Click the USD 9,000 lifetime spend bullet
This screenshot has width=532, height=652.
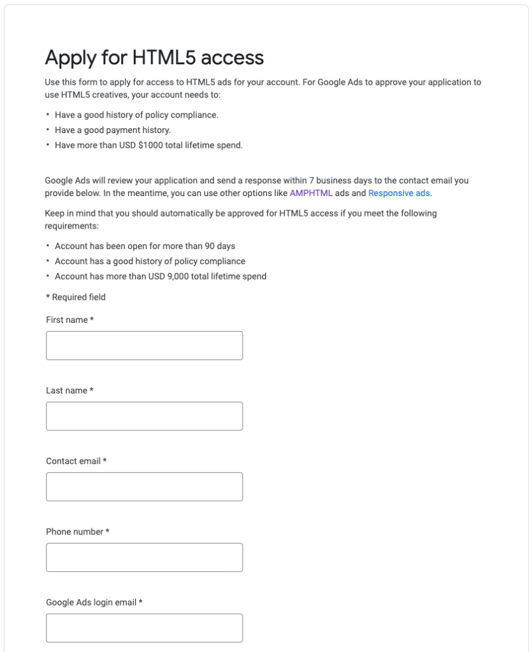click(x=161, y=276)
